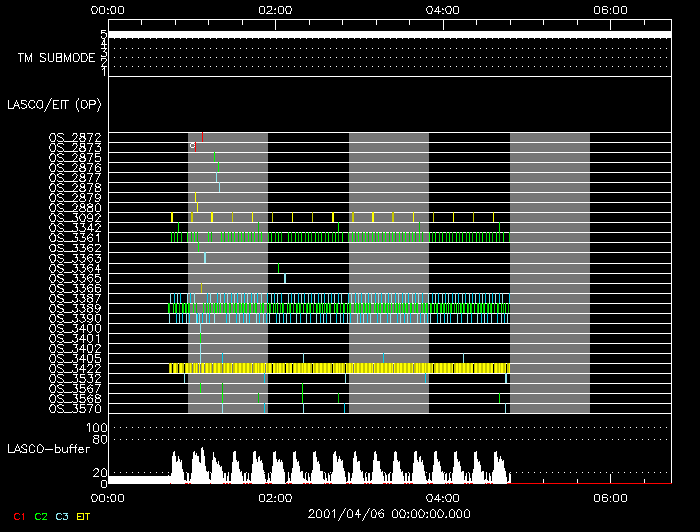Click the red marker in OS_2872 row
This screenshot has height=532, width=700.
202,137
